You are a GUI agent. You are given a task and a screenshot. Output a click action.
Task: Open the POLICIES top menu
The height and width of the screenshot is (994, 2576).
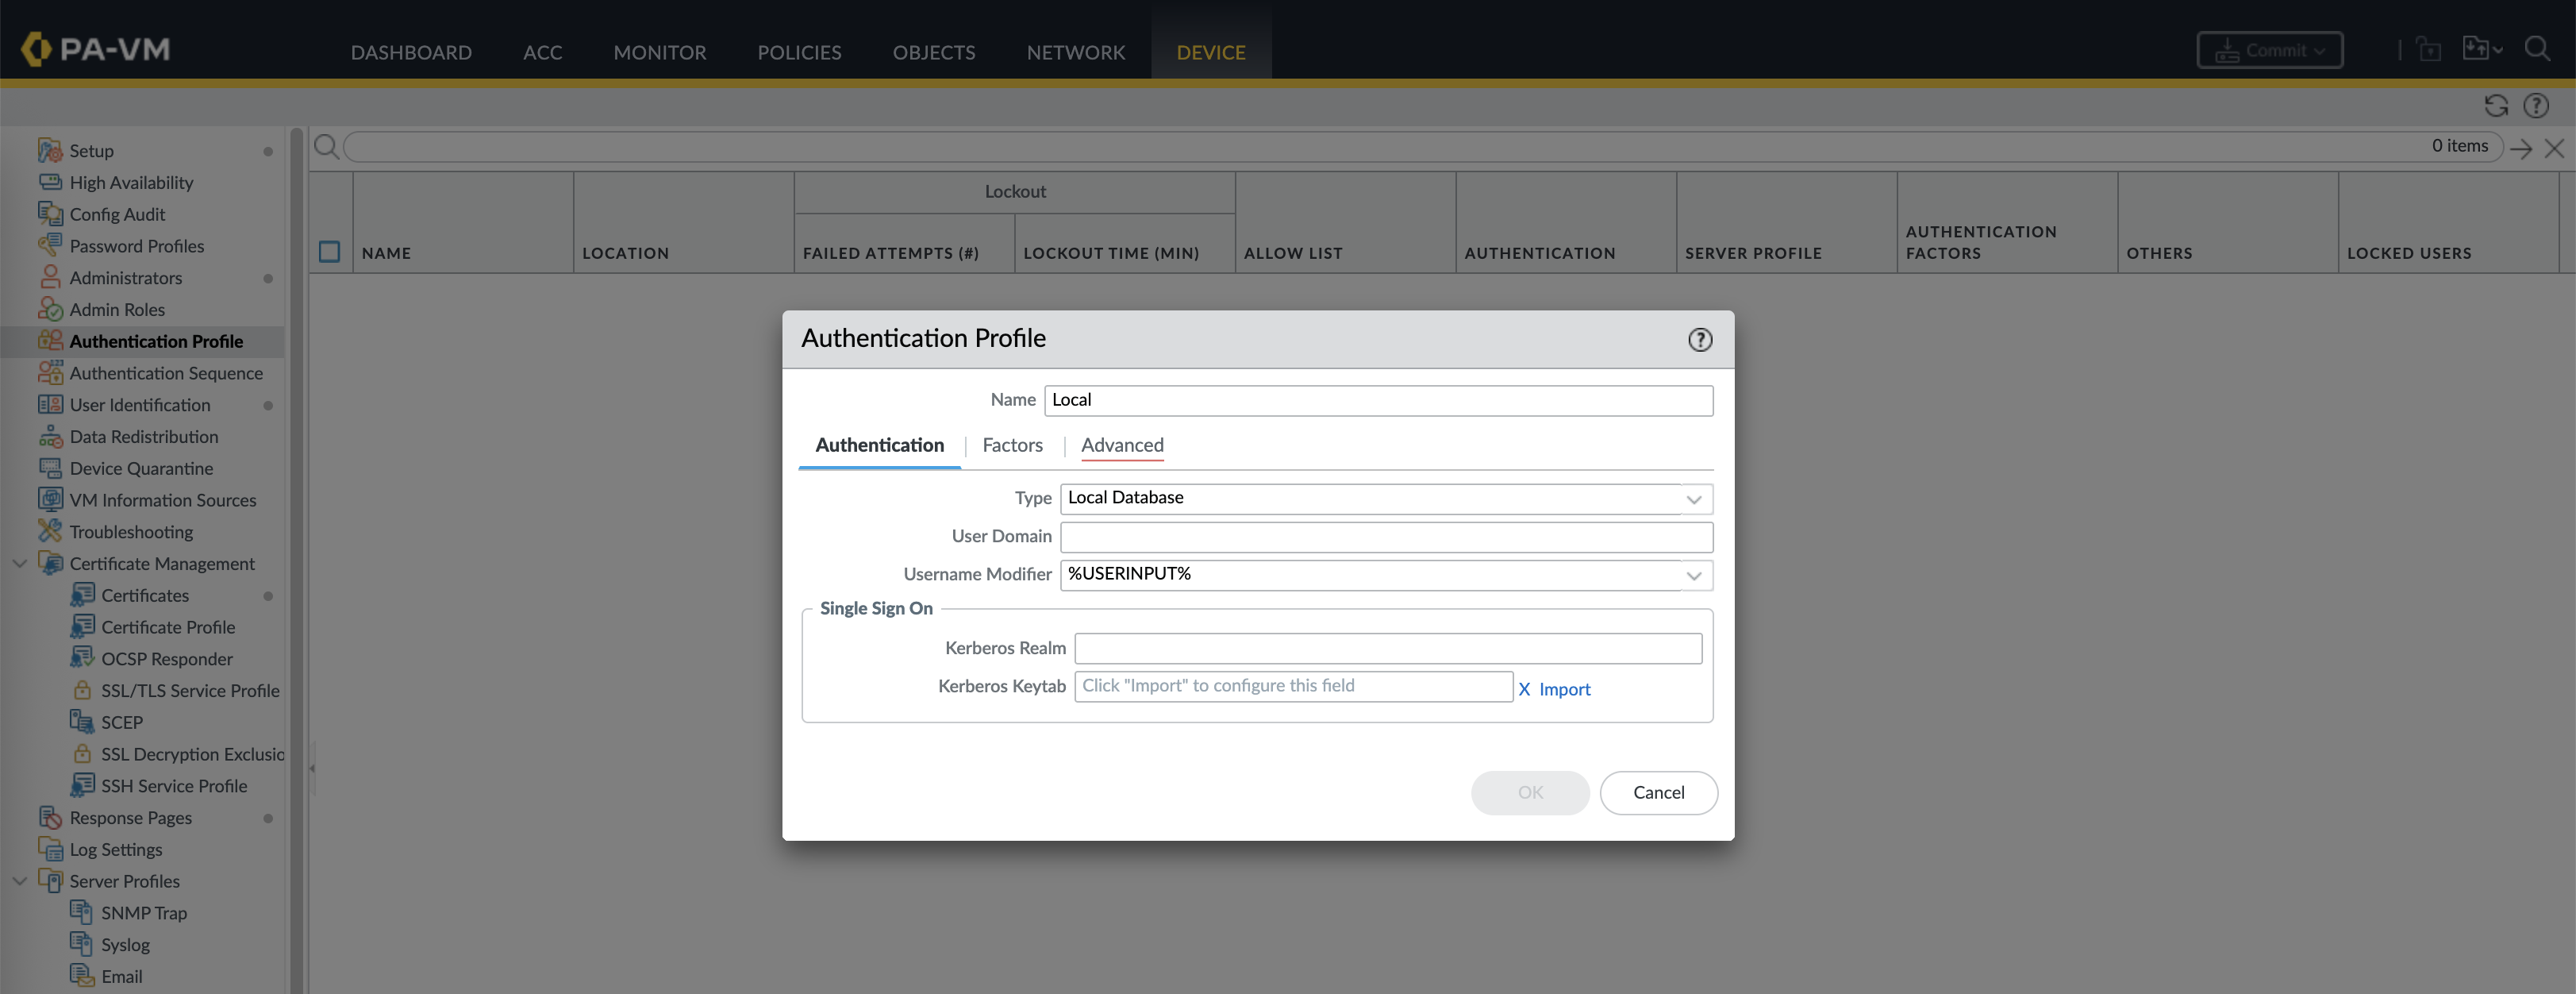coord(799,52)
